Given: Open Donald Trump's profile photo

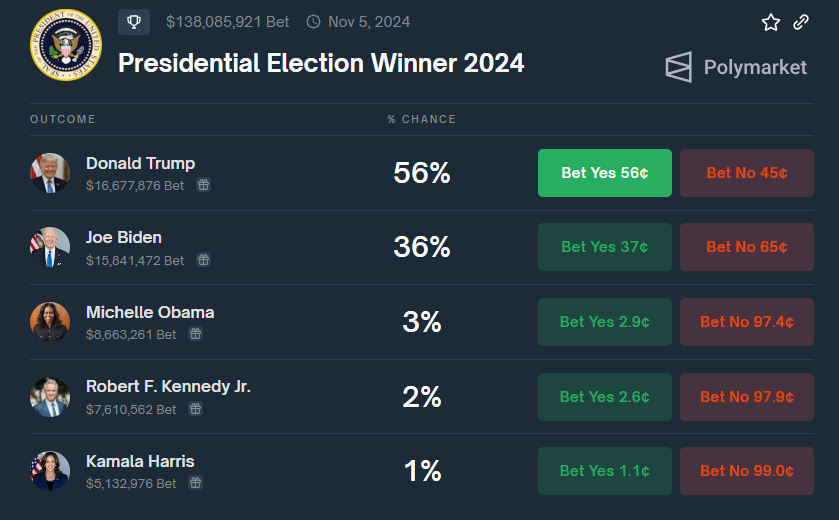Looking at the screenshot, I should point(50,173).
